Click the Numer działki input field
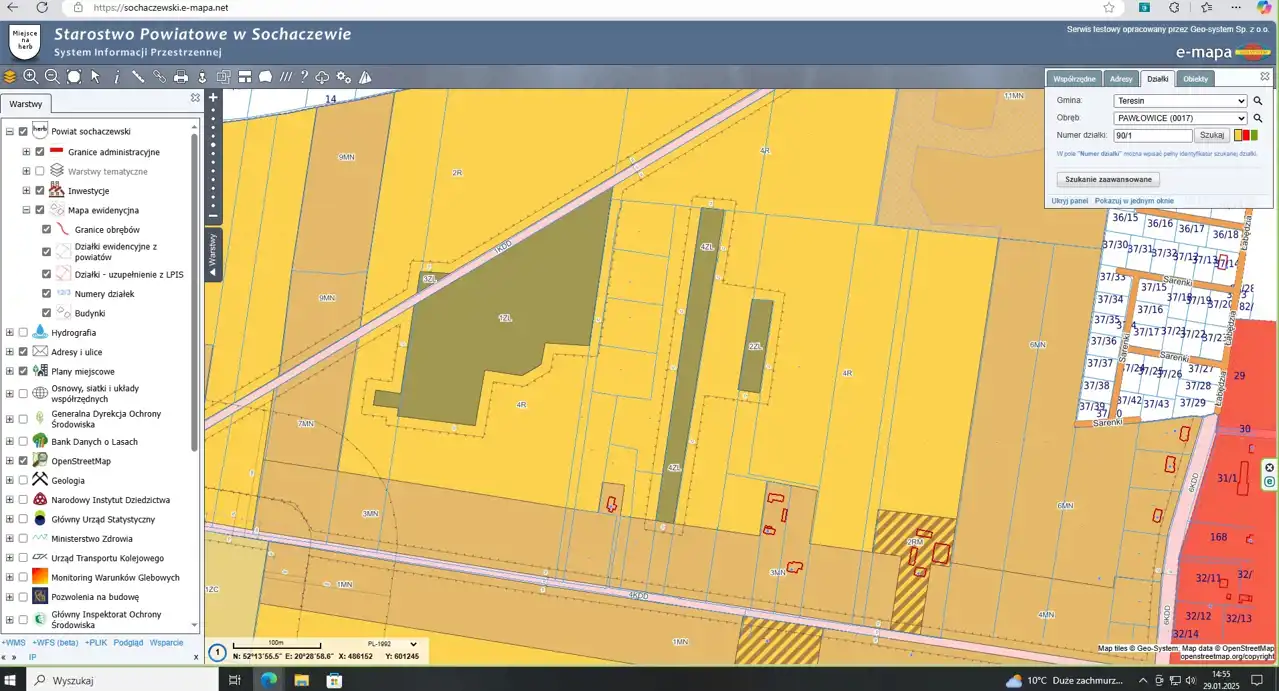The height and width of the screenshot is (691, 1279). (1152, 135)
